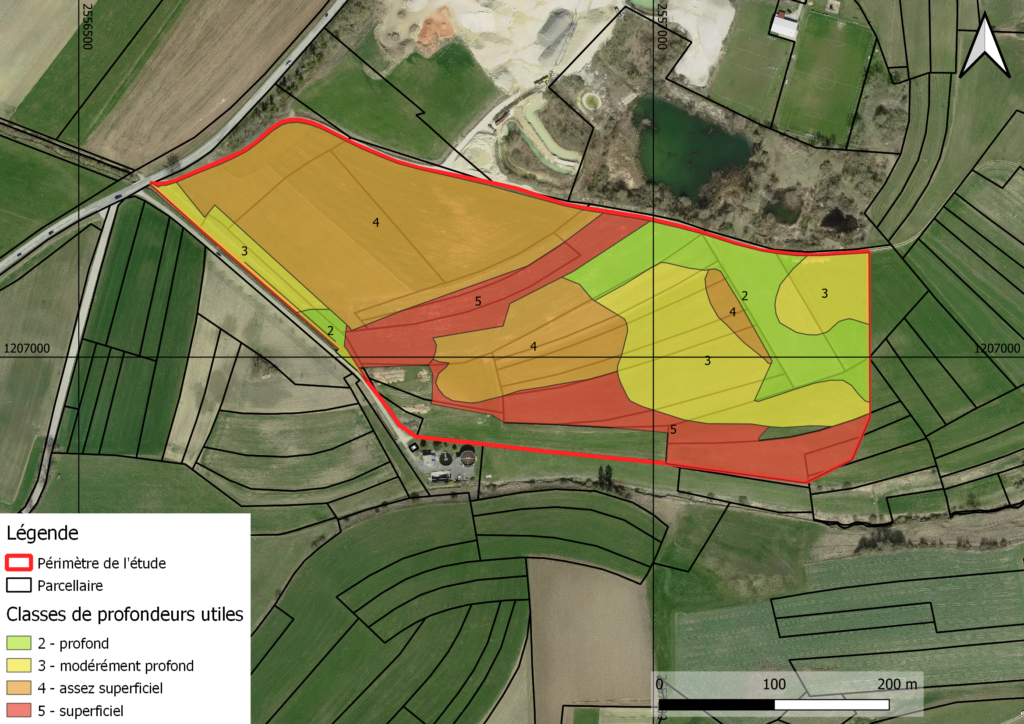
Task: Click the large orange zone labeled 4
Action: (375, 222)
